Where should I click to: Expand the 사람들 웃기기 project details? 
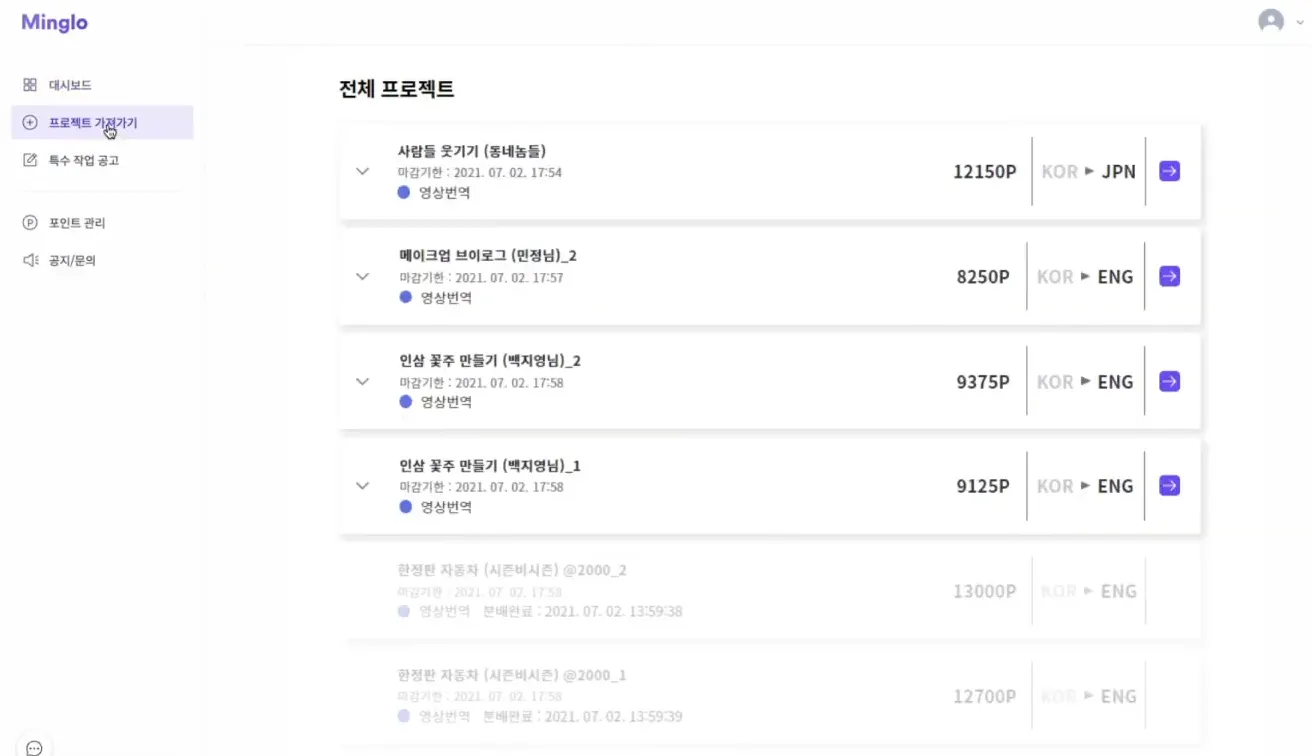click(363, 171)
